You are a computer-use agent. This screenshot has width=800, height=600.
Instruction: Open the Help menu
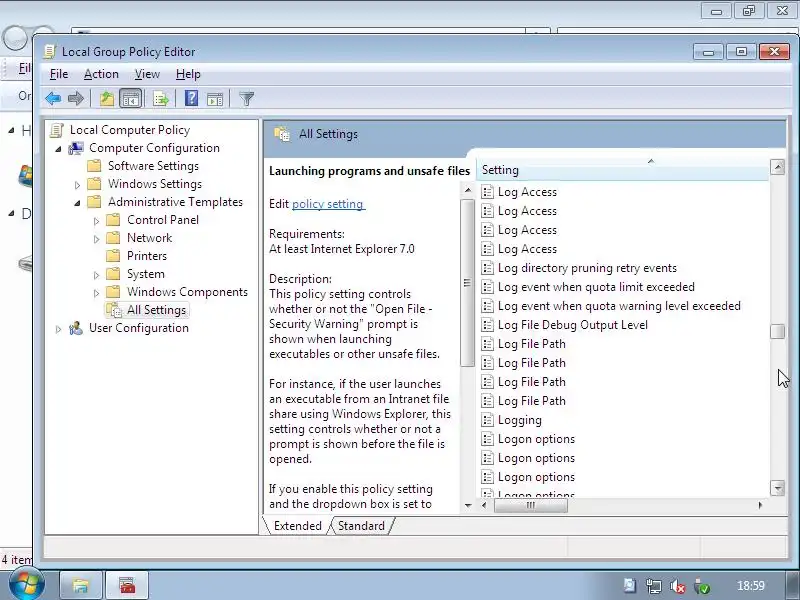(188, 74)
